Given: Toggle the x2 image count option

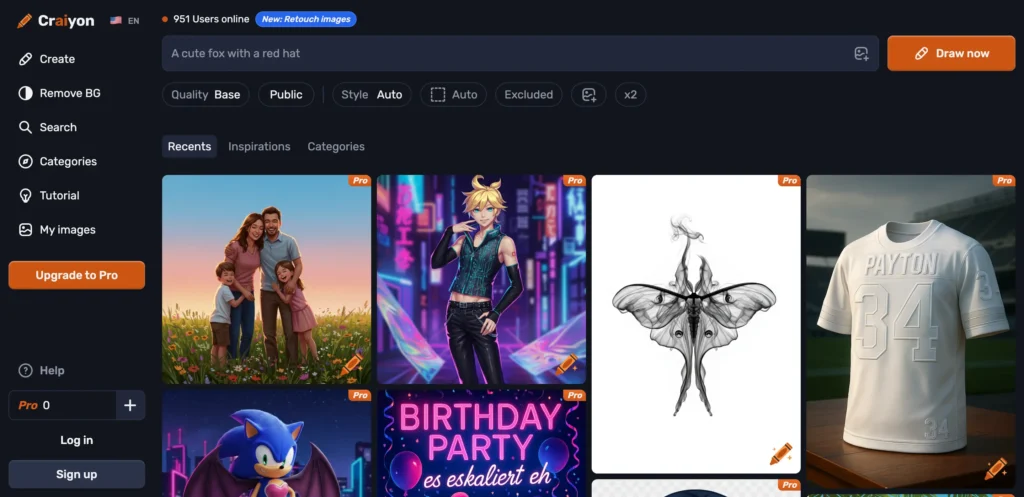Looking at the screenshot, I should 630,95.
